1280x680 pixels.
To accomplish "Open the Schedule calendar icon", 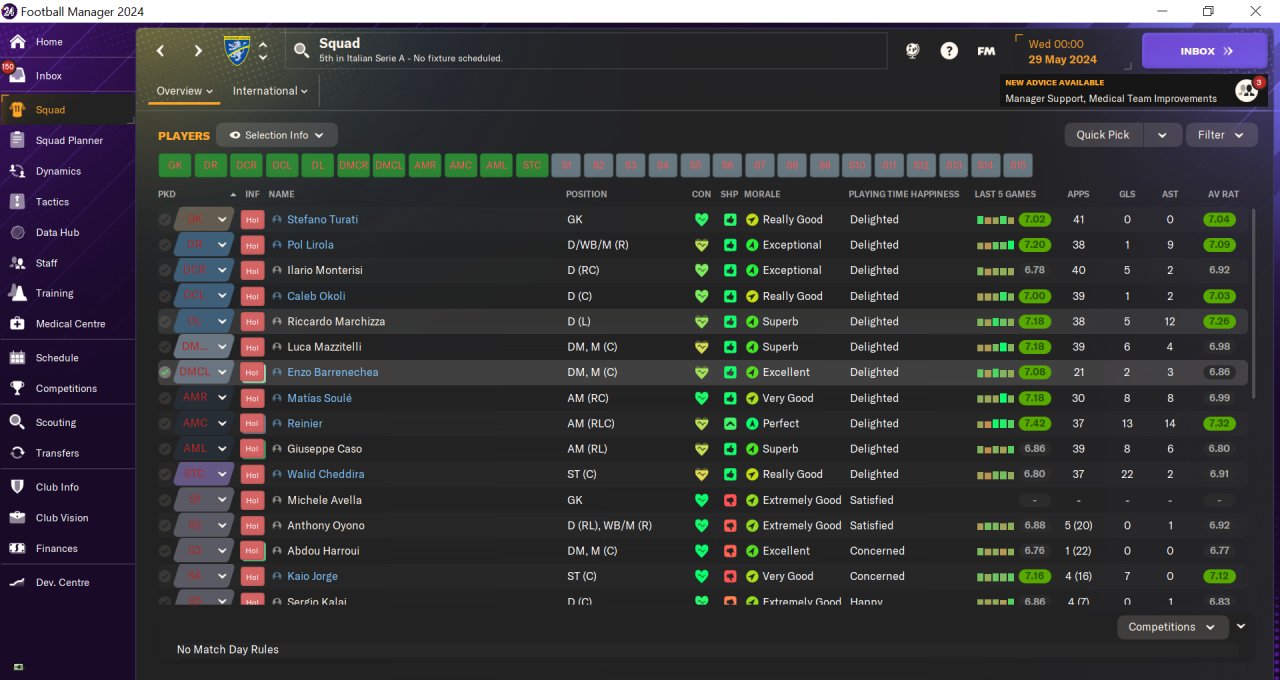I will click(x=17, y=358).
